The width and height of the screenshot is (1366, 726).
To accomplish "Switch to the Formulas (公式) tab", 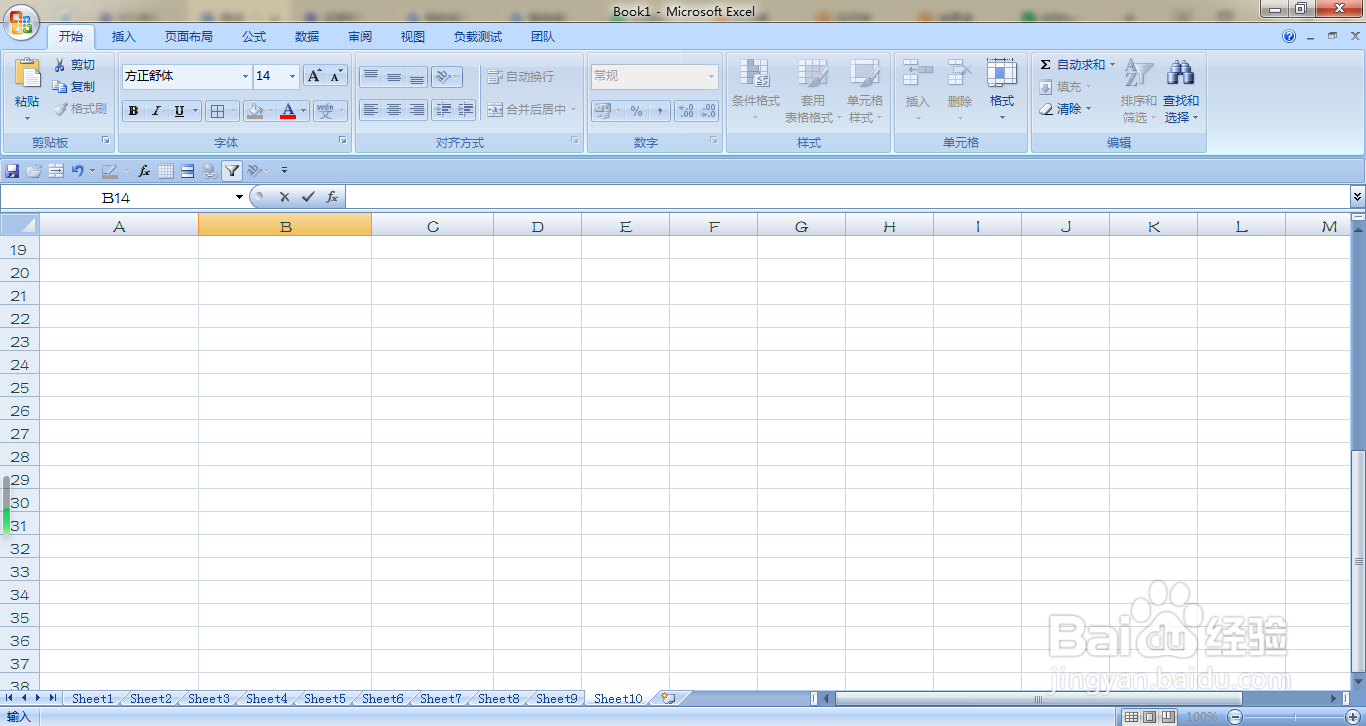I will (254, 37).
